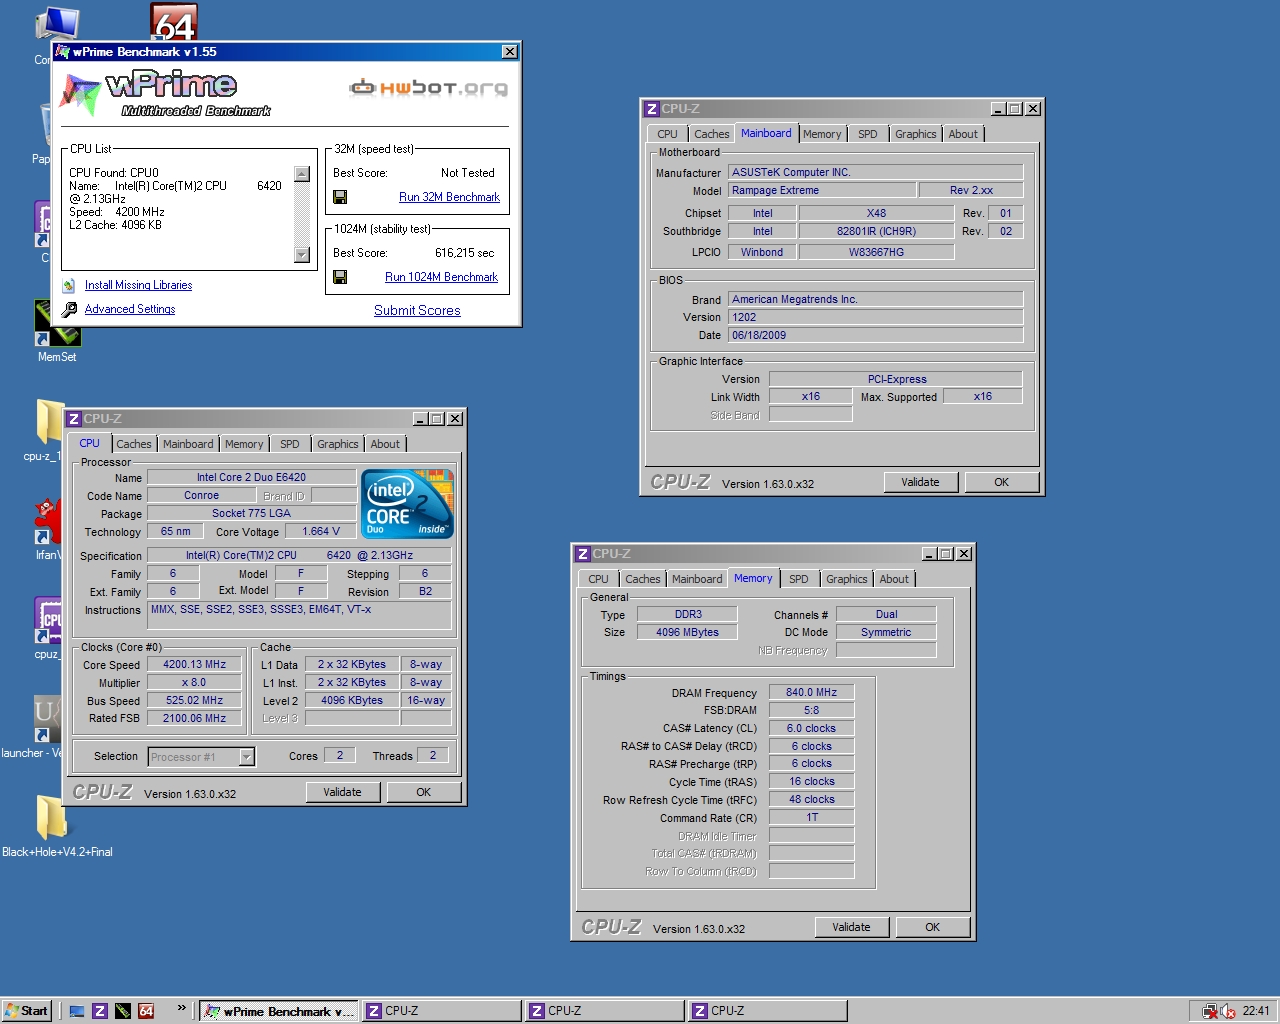The image size is (1280, 1024).
Task: Launch MemSet from quick launch bar
Action: [x=122, y=1011]
